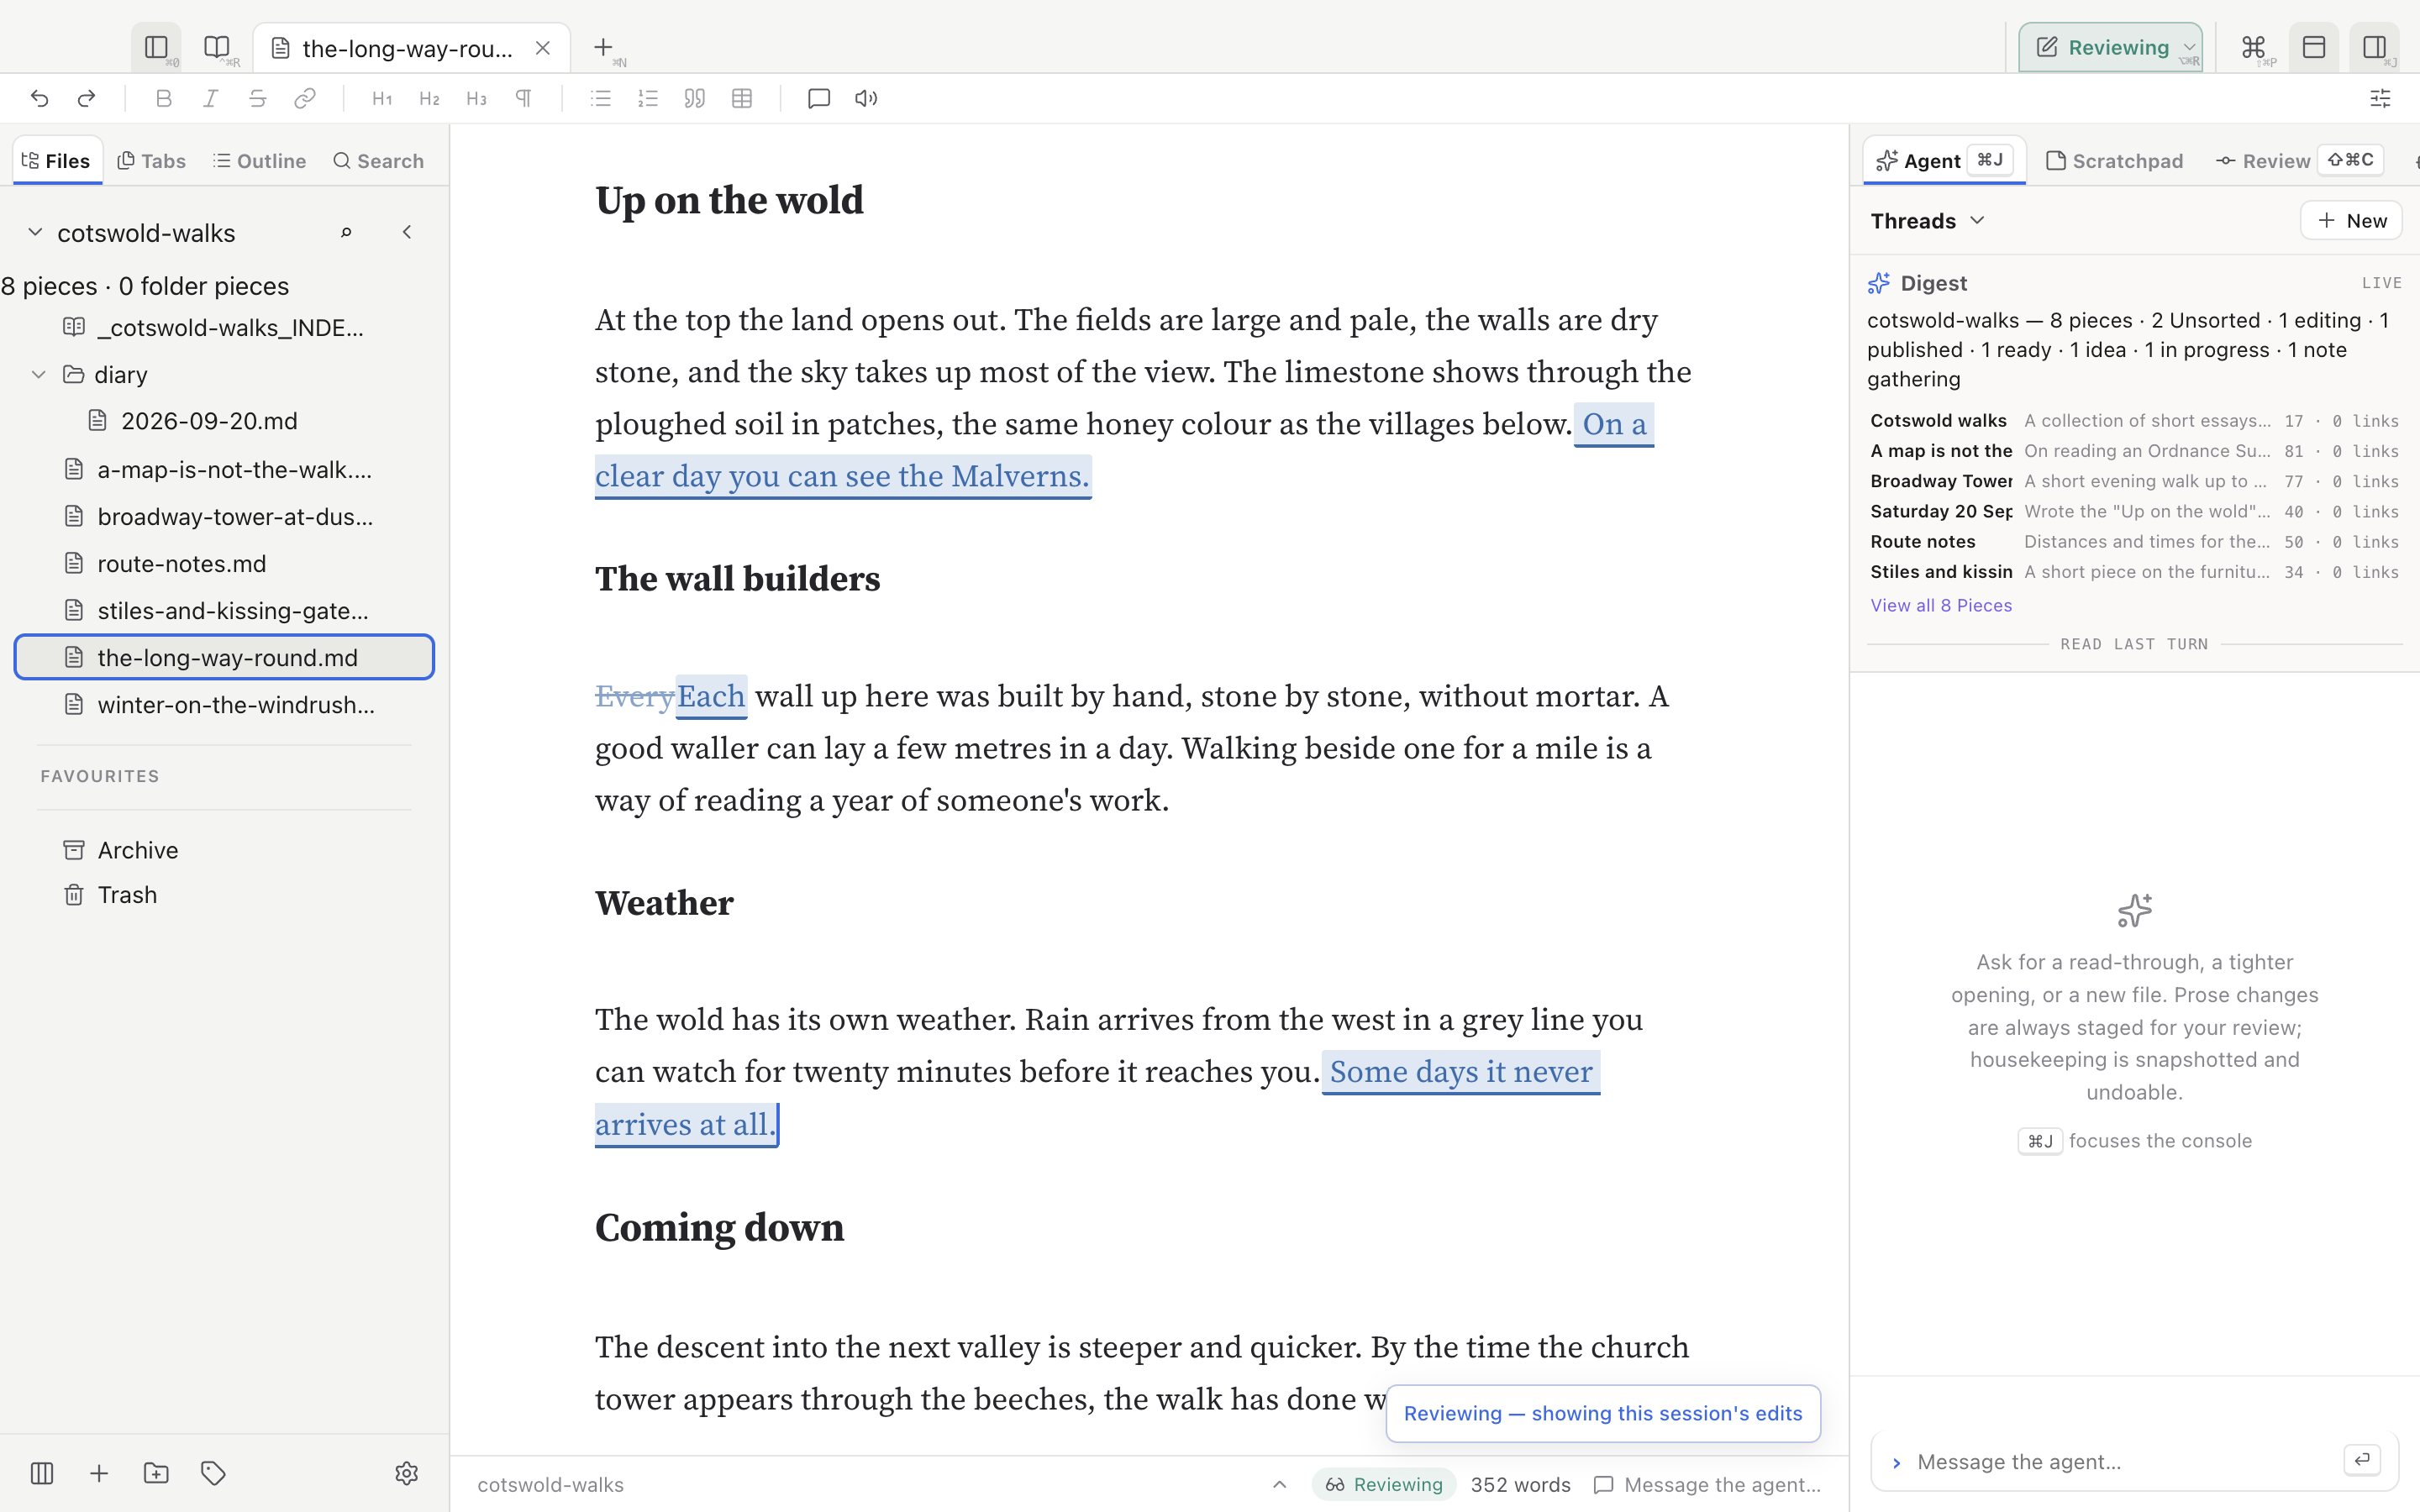Image resolution: width=2420 pixels, height=1512 pixels.
Task: Click the status bar Message the agent field
Action: click(x=1708, y=1484)
